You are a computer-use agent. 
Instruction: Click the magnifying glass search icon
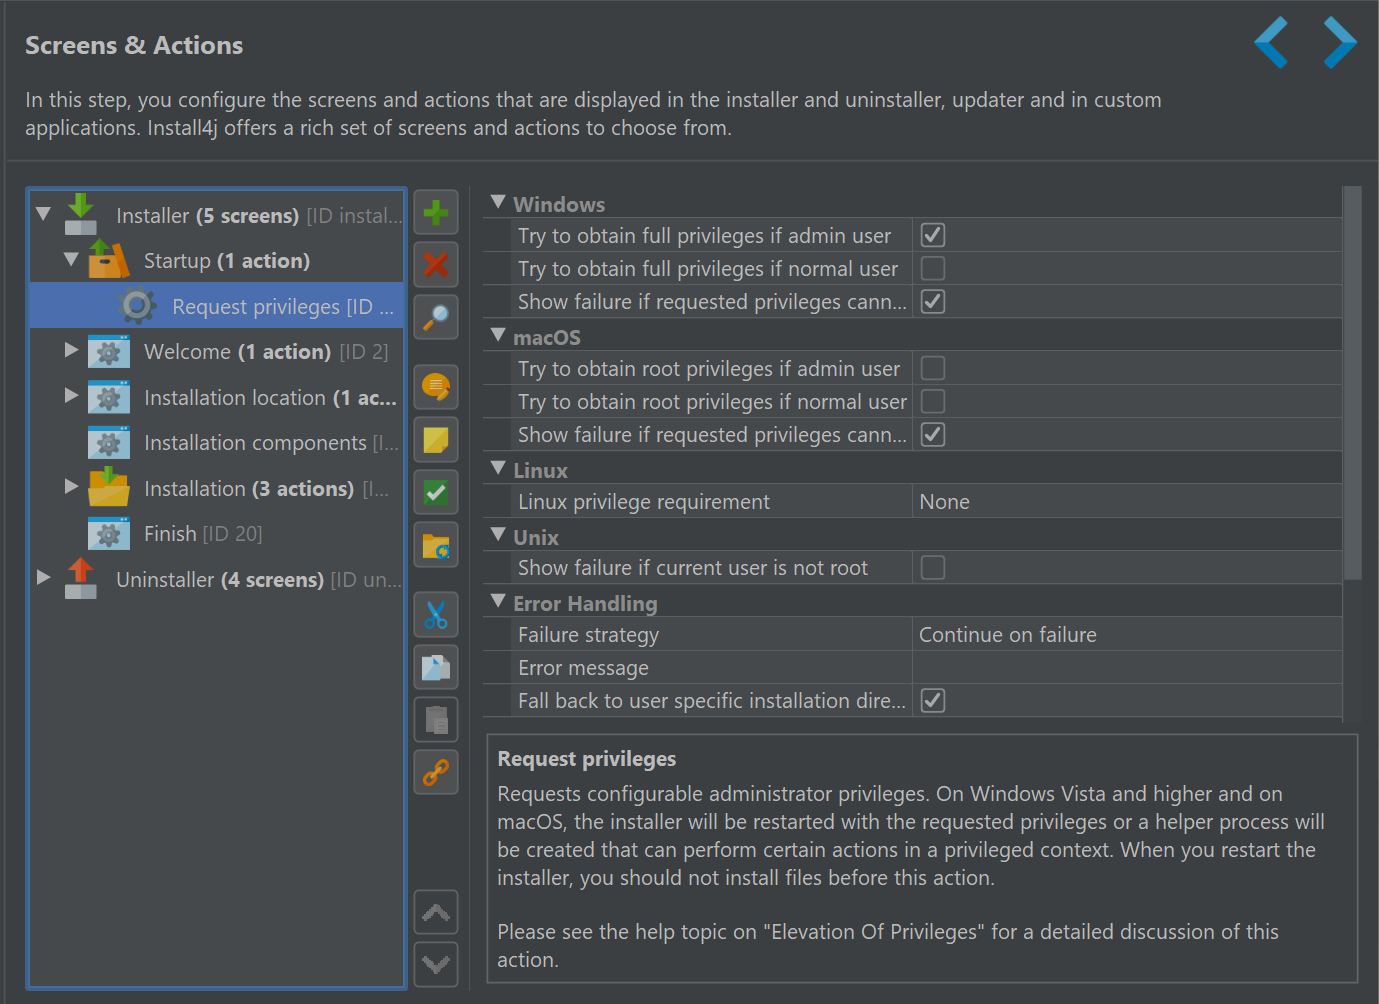(x=436, y=317)
